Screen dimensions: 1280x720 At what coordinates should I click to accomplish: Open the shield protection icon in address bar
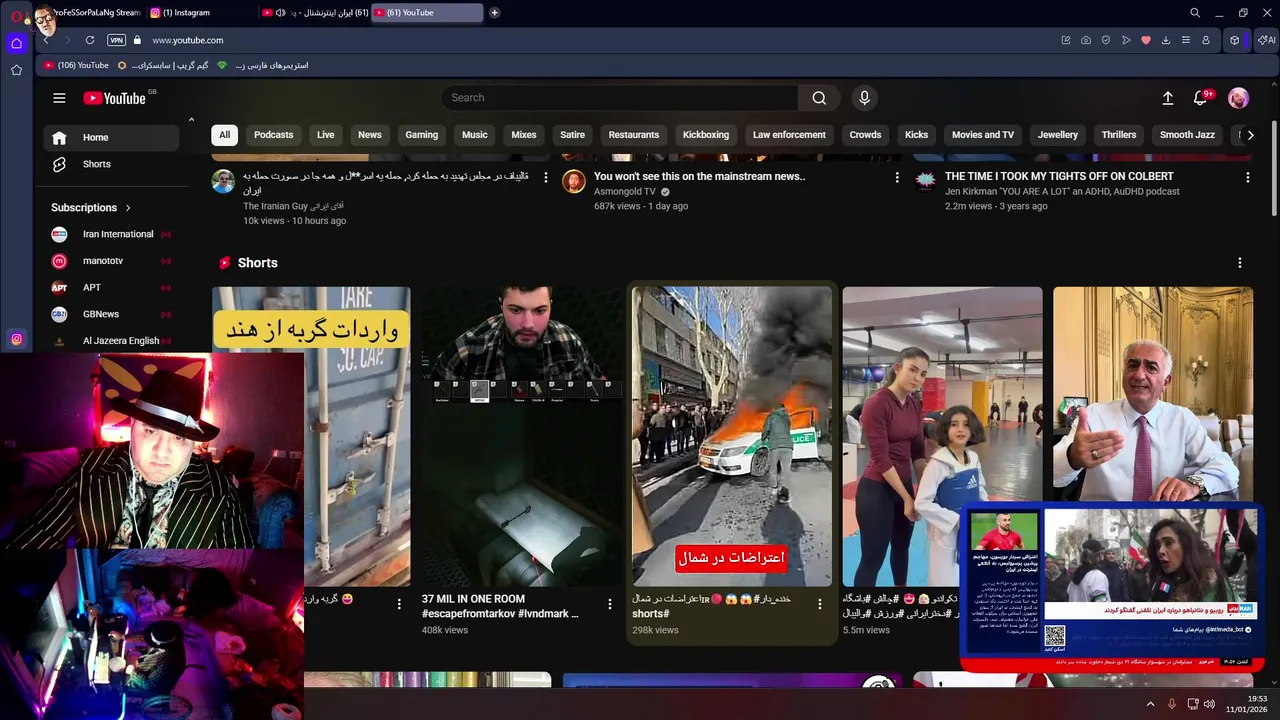[1106, 40]
